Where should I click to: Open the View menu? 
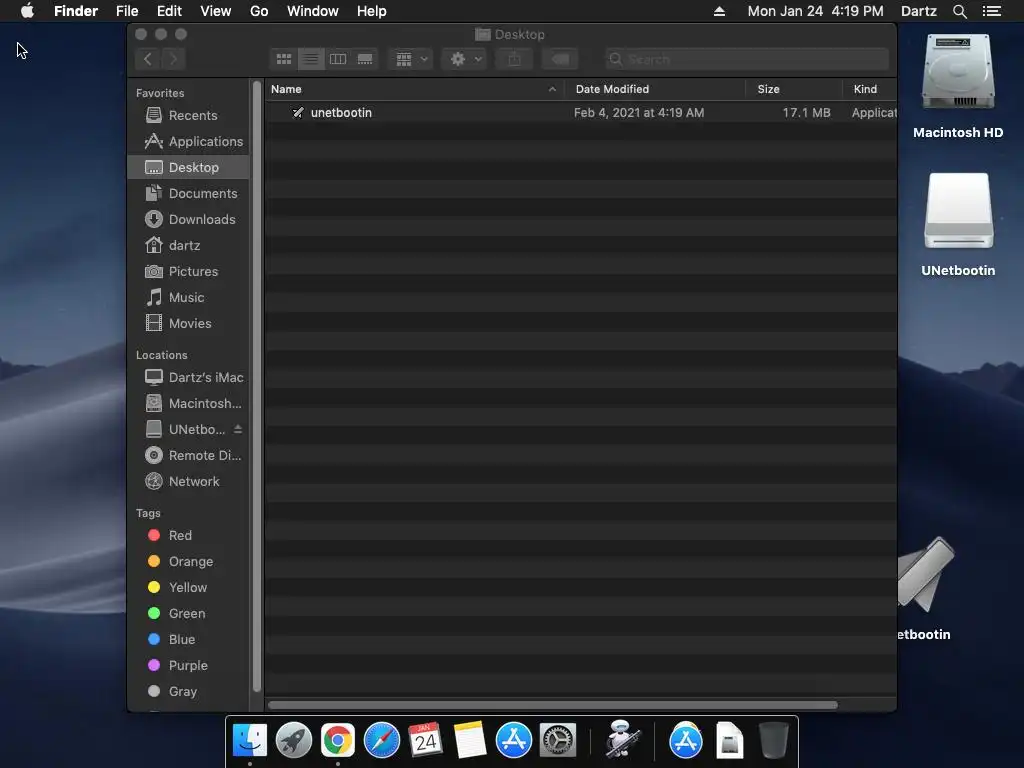(x=216, y=11)
